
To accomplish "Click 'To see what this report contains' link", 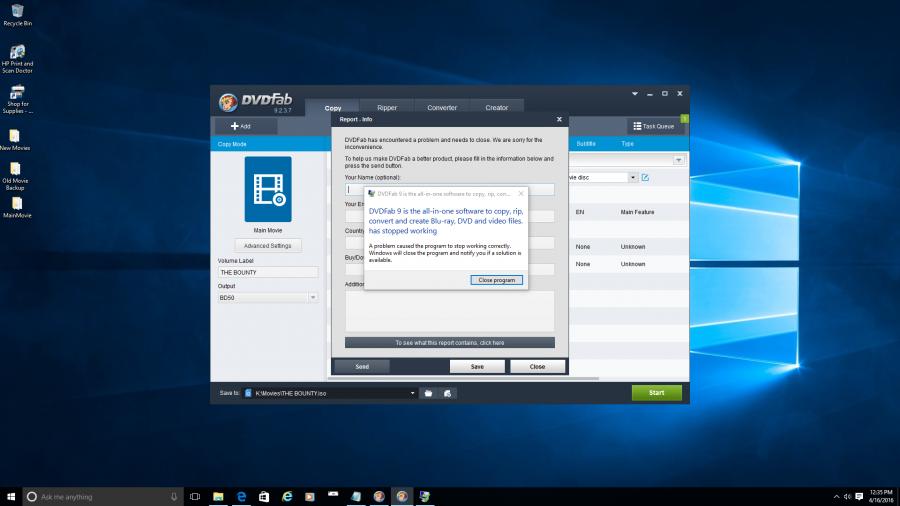I will tap(449, 342).
